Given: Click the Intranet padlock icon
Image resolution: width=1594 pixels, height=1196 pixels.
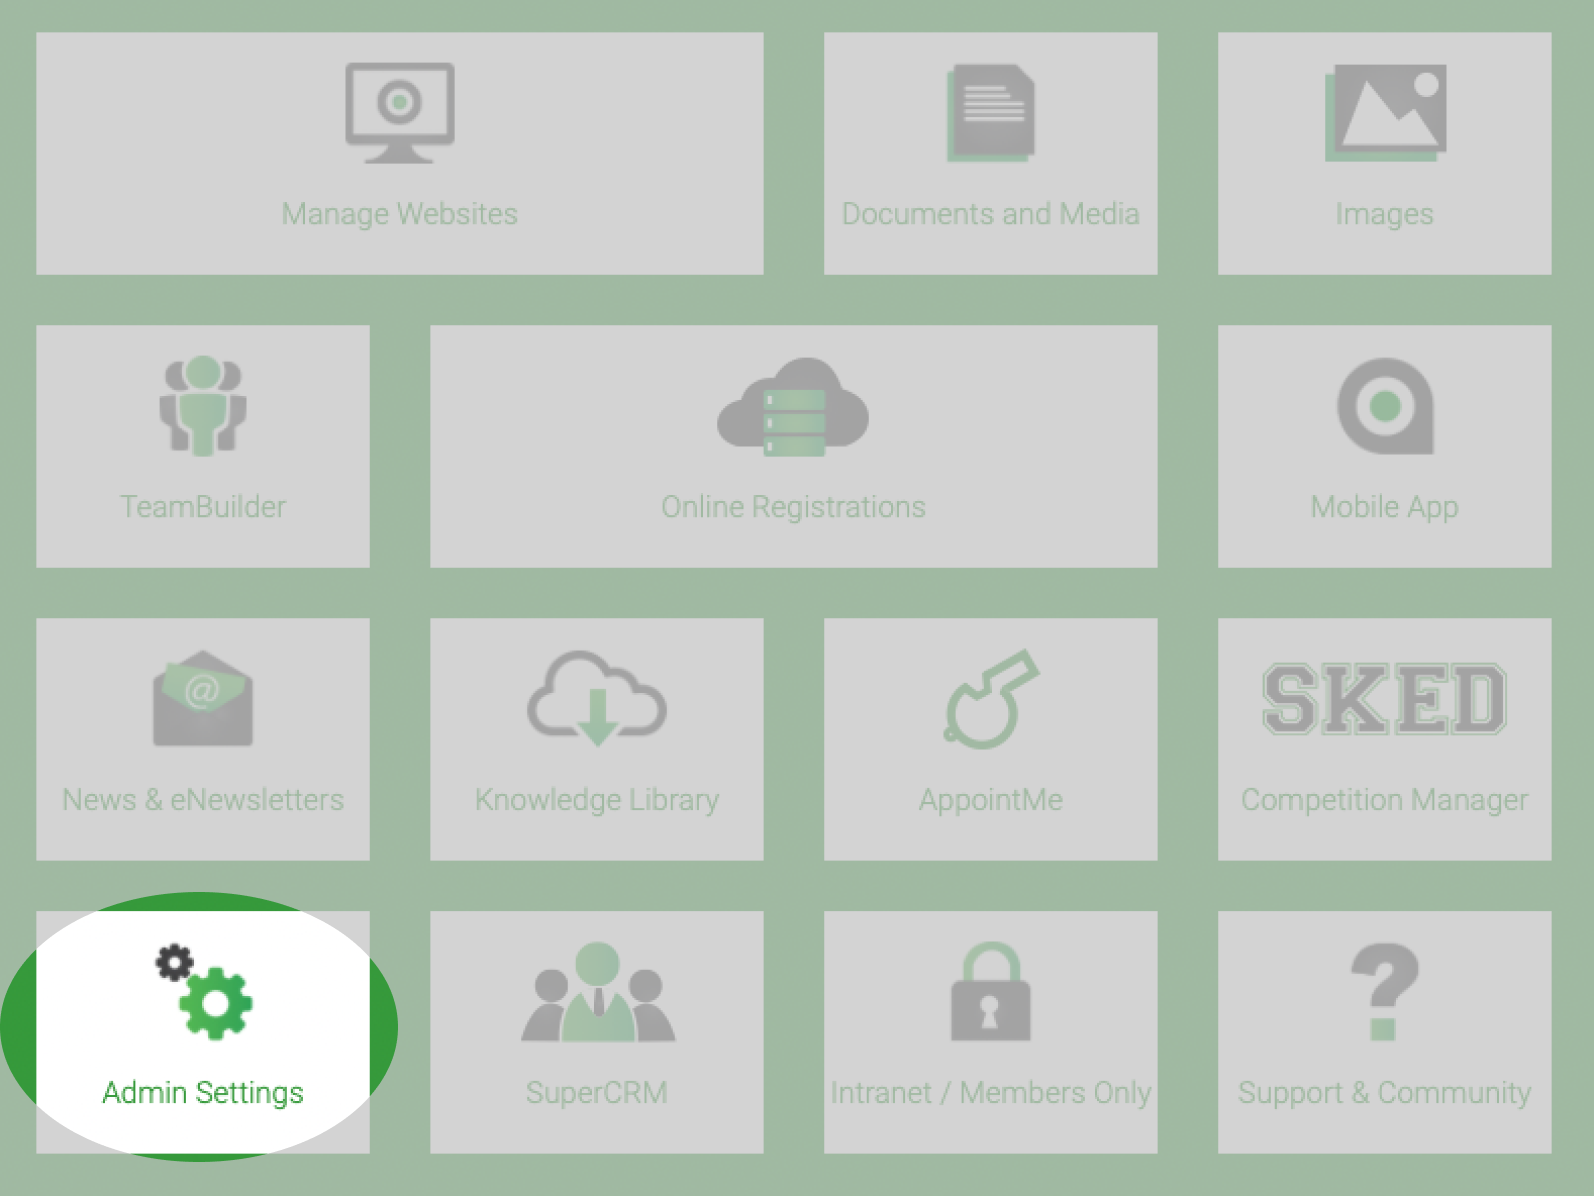Looking at the screenshot, I should 991,991.
